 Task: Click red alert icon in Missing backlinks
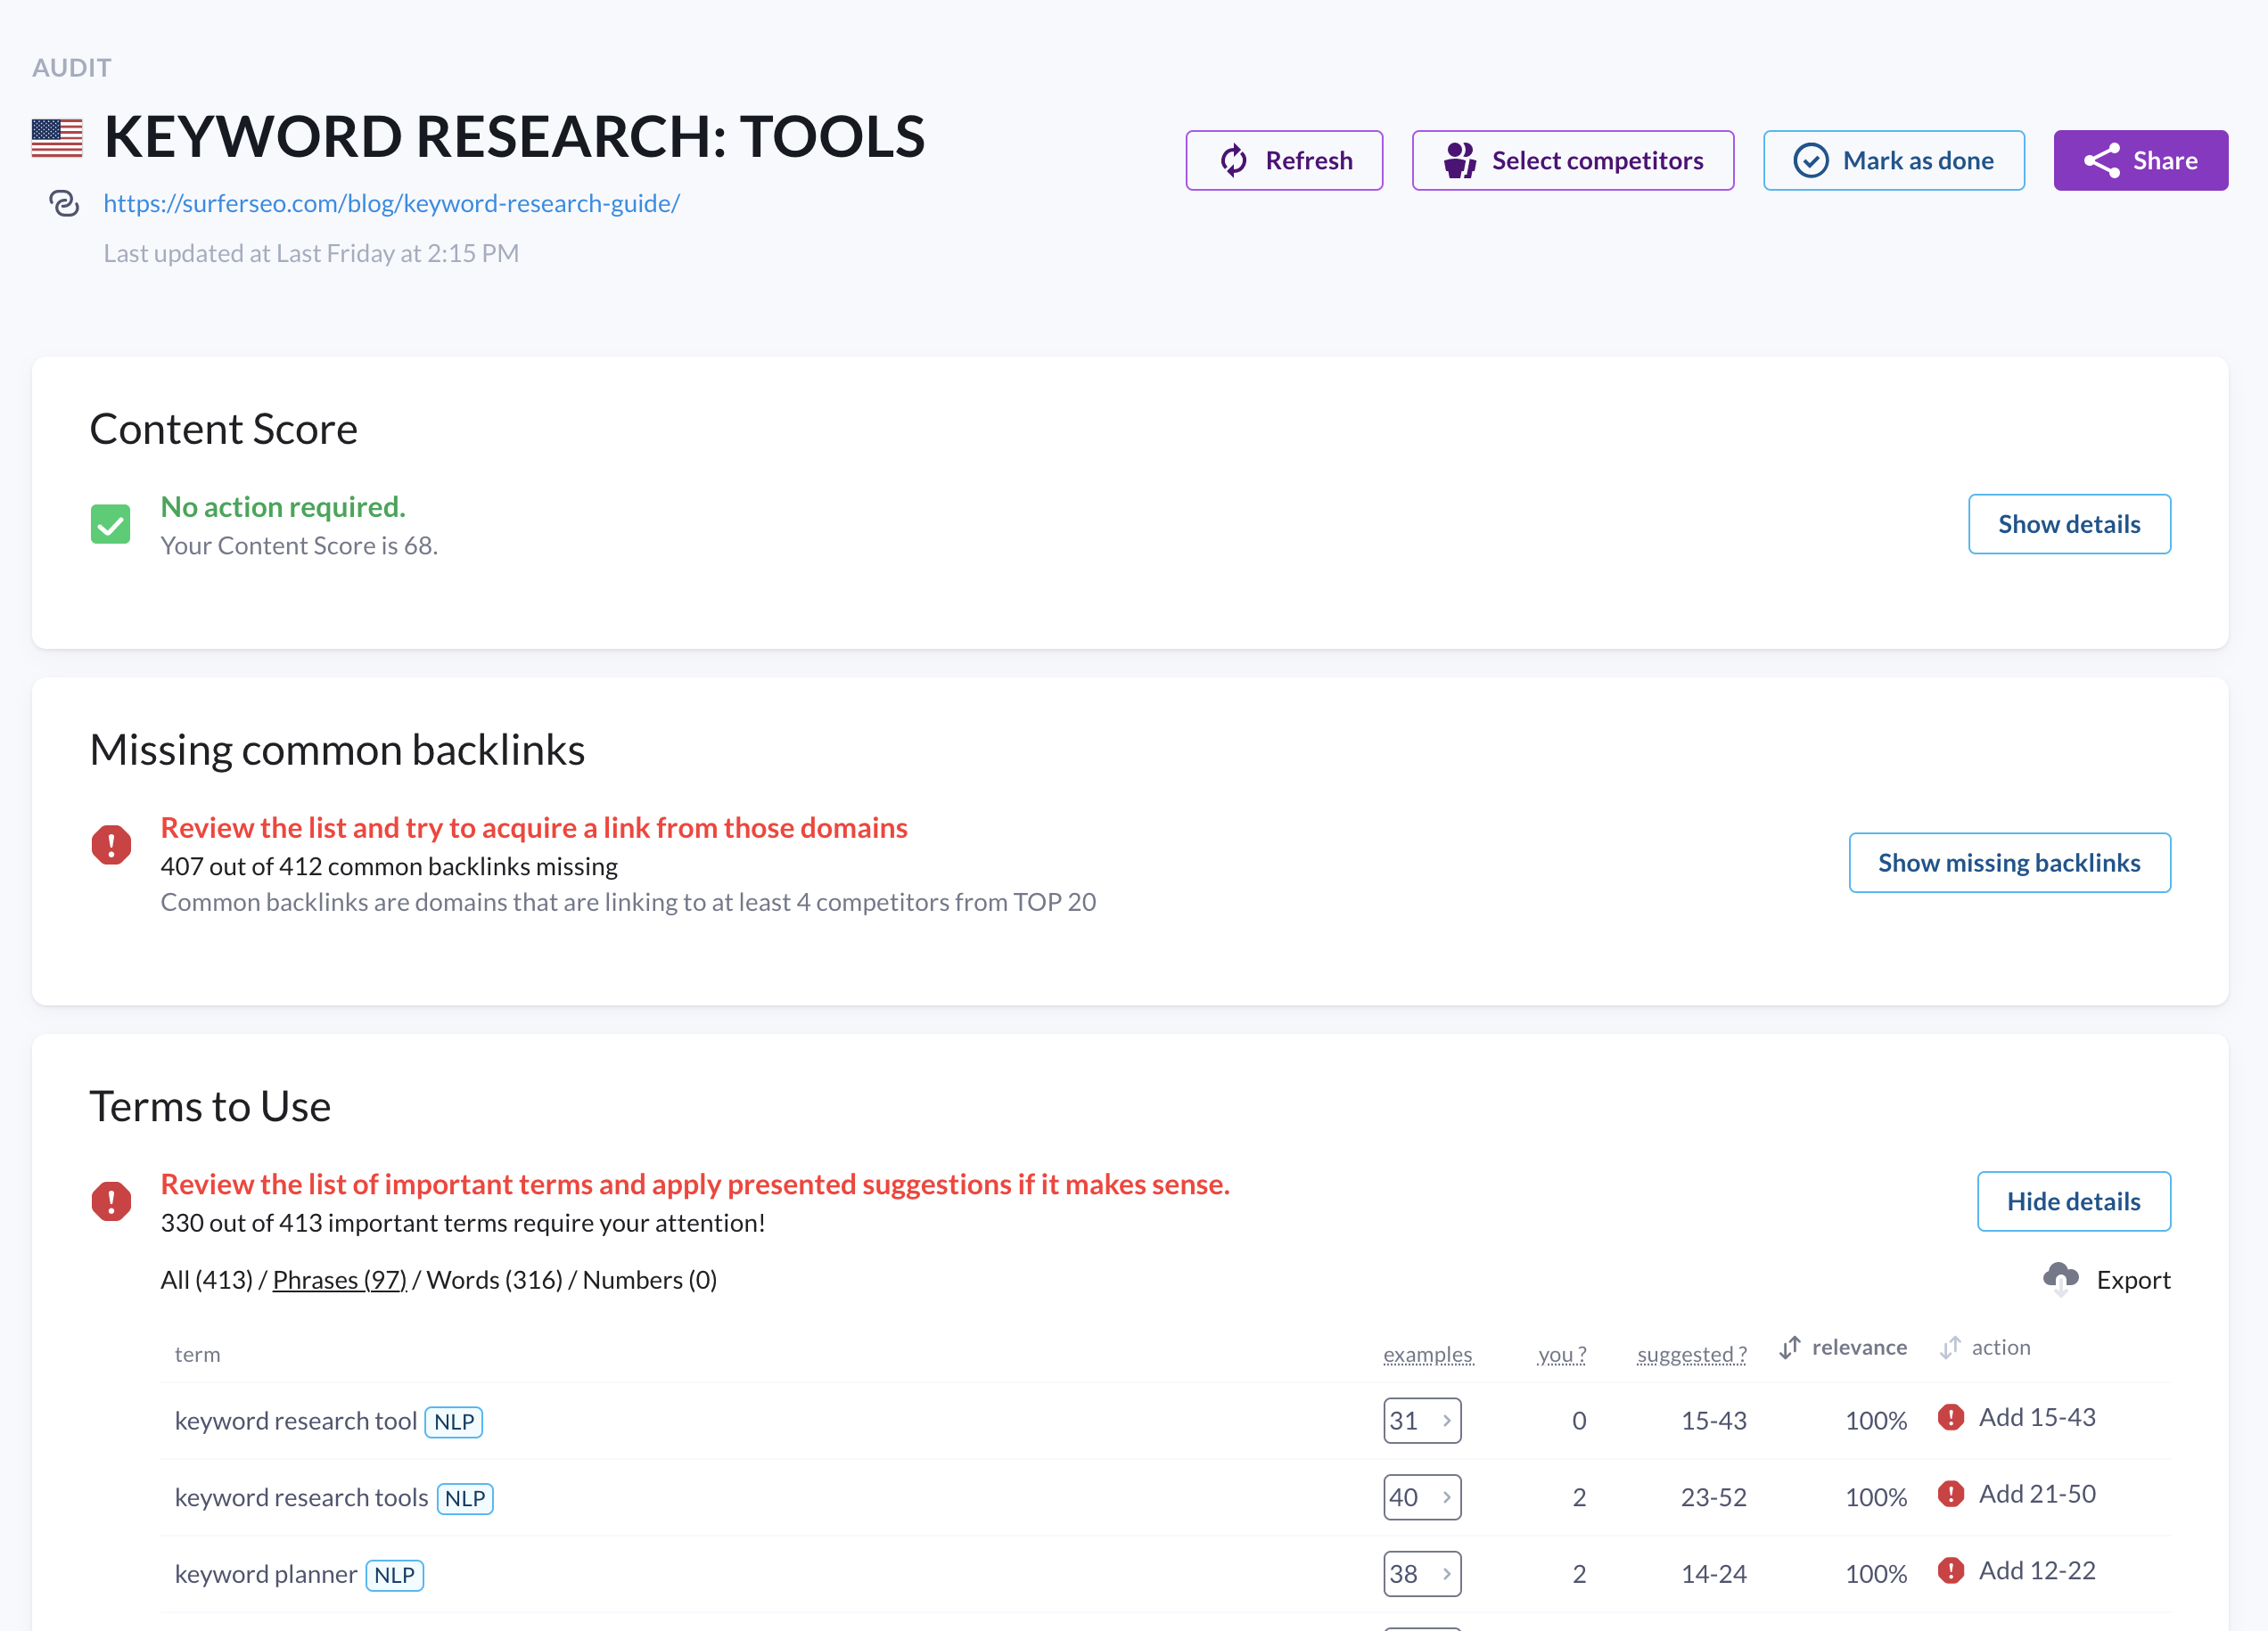click(111, 845)
